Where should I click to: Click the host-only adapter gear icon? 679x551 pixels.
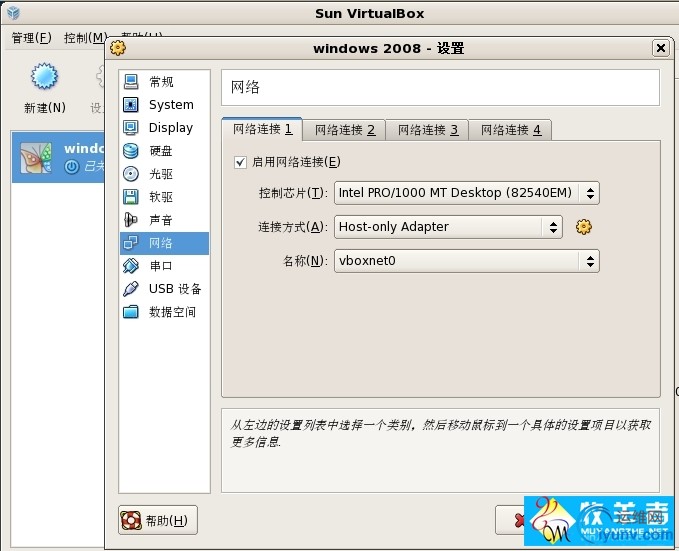tap(584, 227)
